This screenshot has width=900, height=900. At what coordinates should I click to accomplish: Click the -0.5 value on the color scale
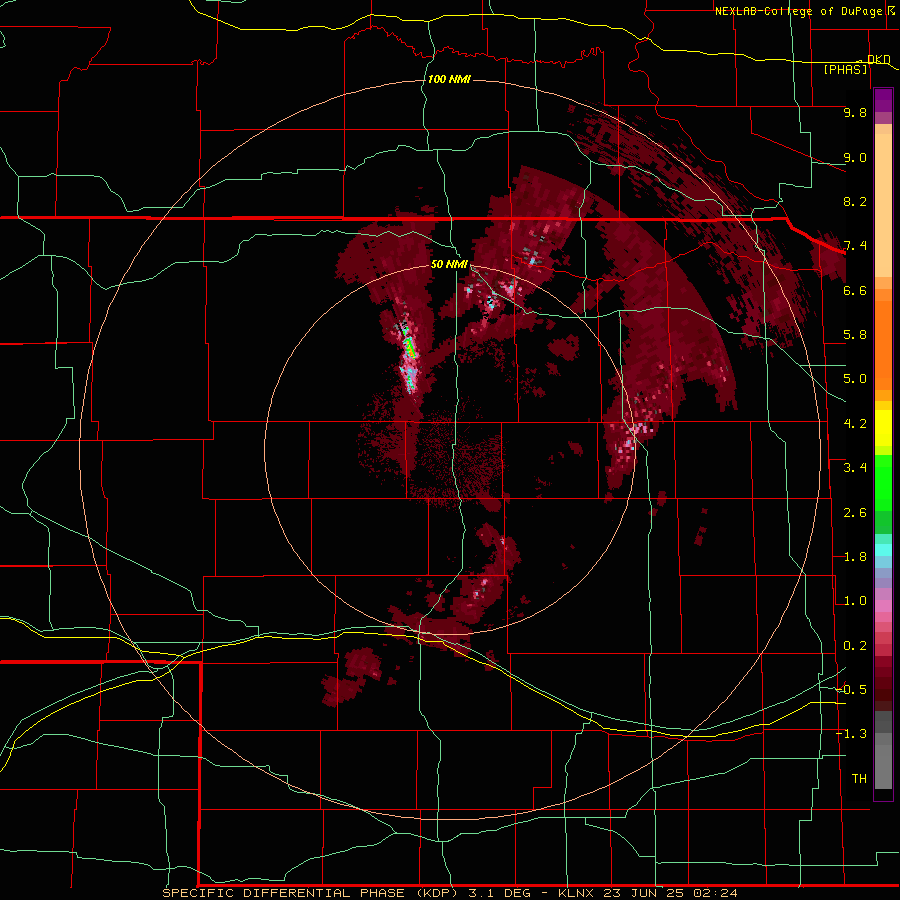[x=851, y=690]
